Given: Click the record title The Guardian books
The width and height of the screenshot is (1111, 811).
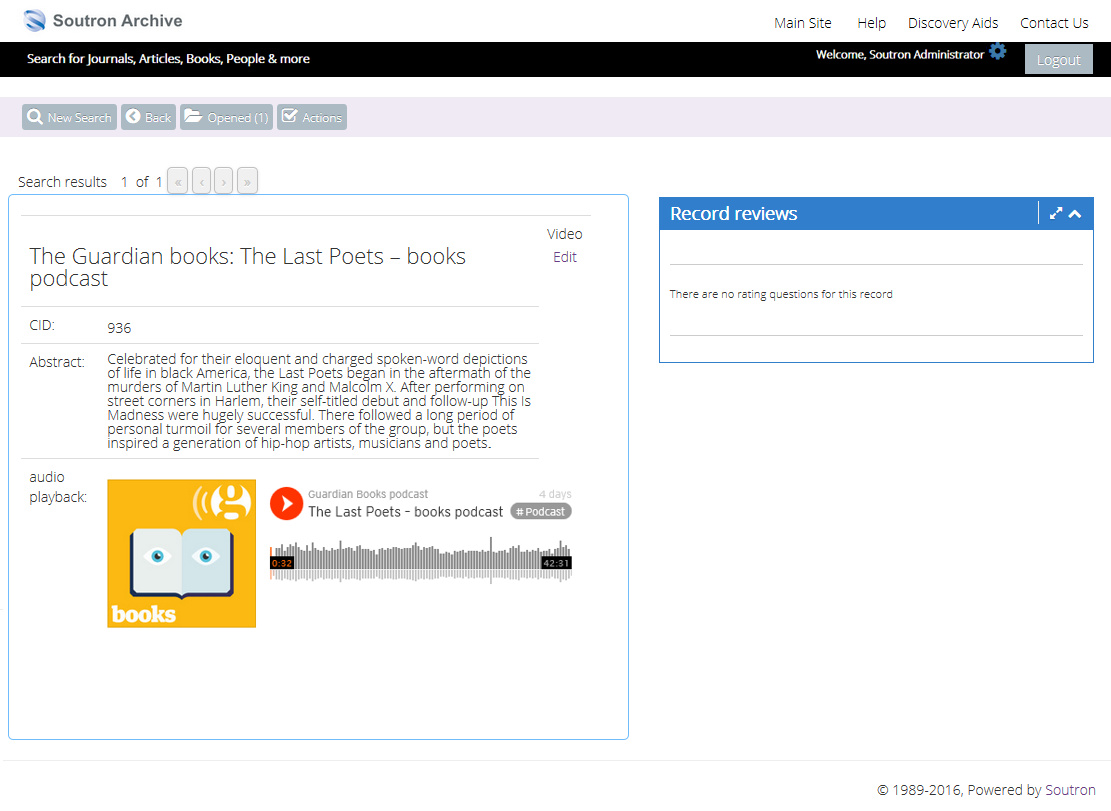Looking at the screenshot, I should pyautogui.click(x=247, y=267).
